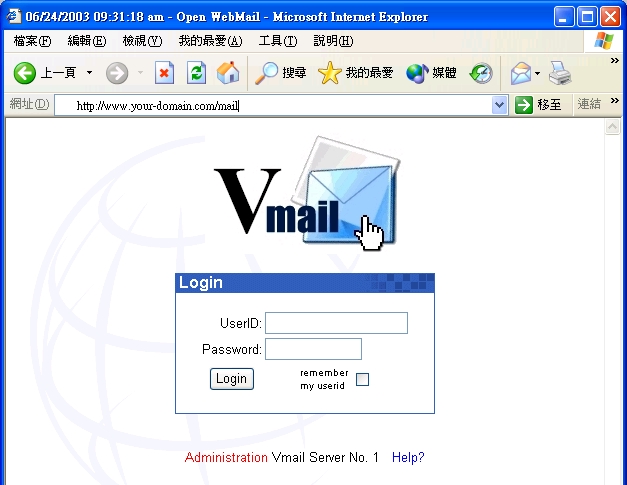This screenshot has height=485, width=627.
Task: Open the History clock icon
Action: click(x=481, y=73)
